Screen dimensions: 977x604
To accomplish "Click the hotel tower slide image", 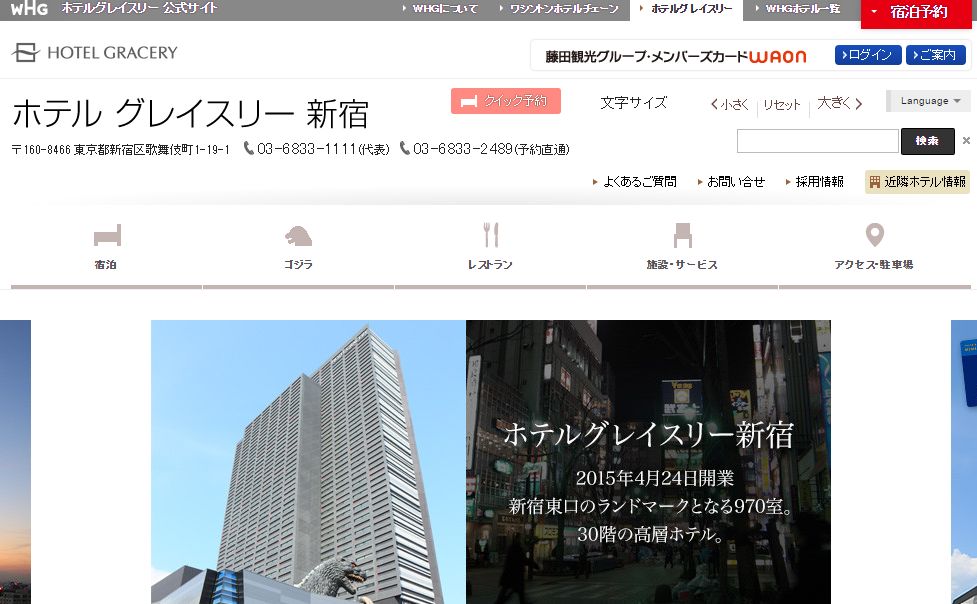I will [x=308, y=462].
